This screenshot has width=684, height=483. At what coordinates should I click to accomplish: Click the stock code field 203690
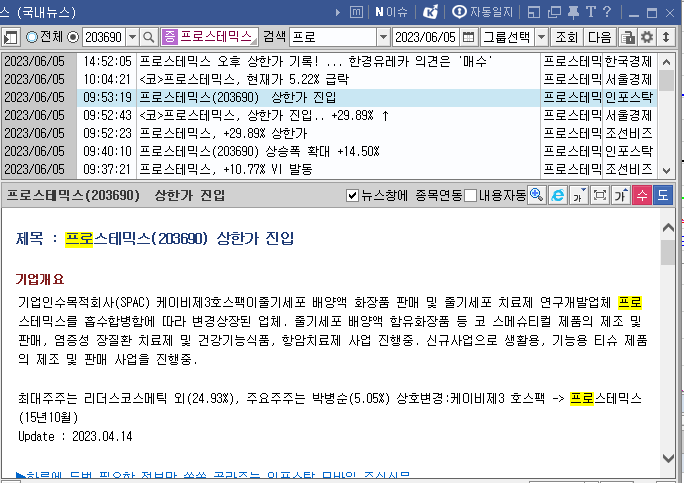[104, 37]
